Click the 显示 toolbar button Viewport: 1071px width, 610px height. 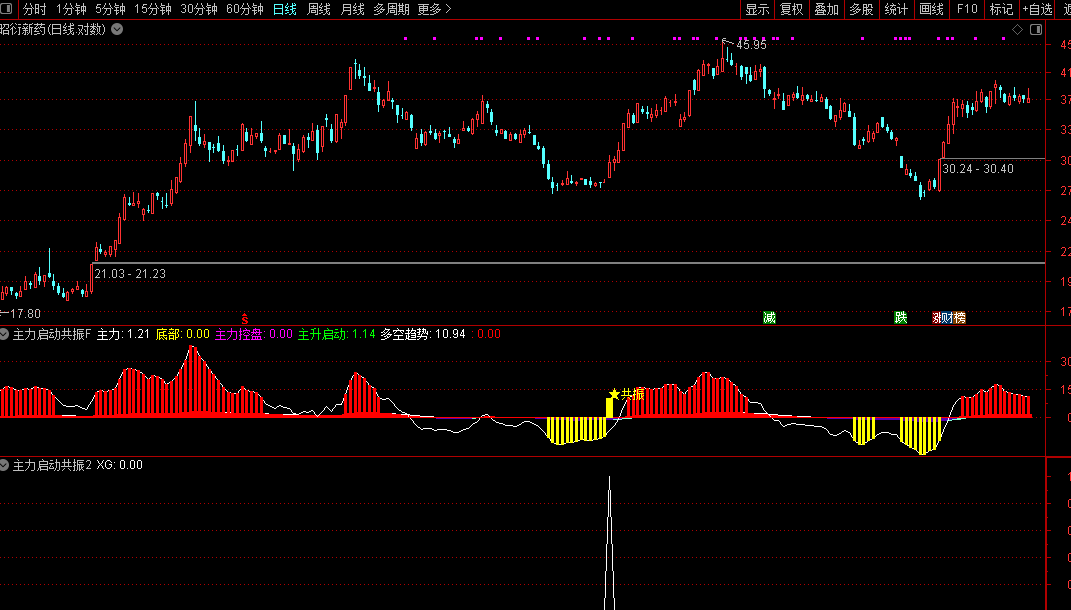pos(757,9)
